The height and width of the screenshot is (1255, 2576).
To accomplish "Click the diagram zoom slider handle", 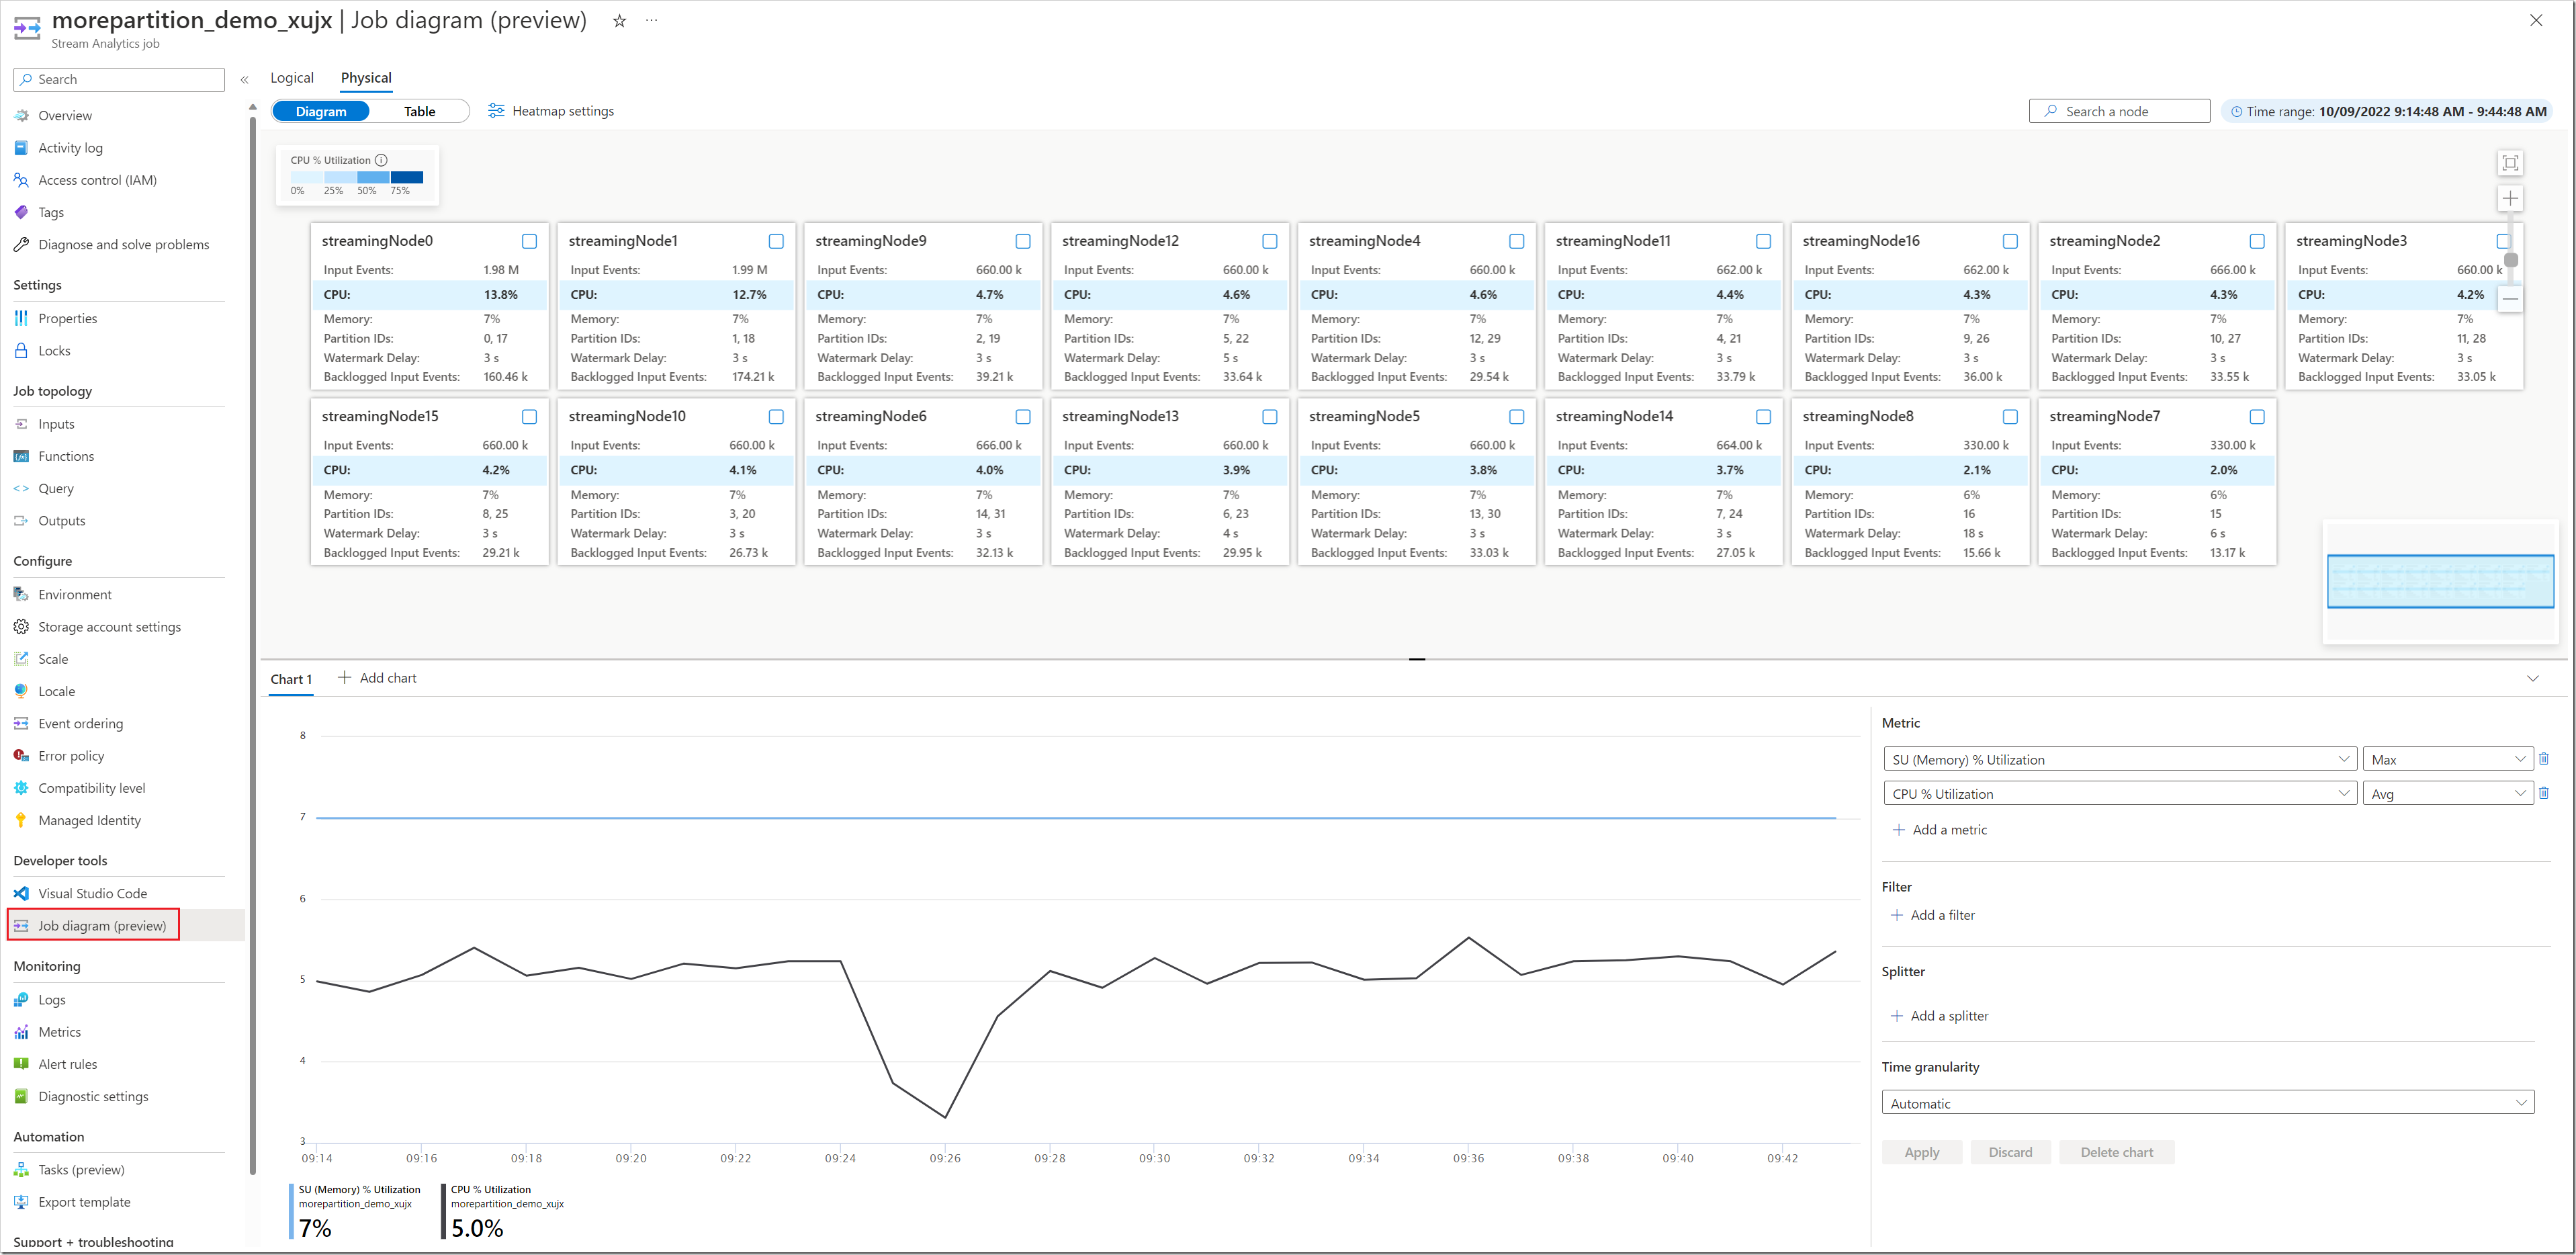I will (2510, 260).
